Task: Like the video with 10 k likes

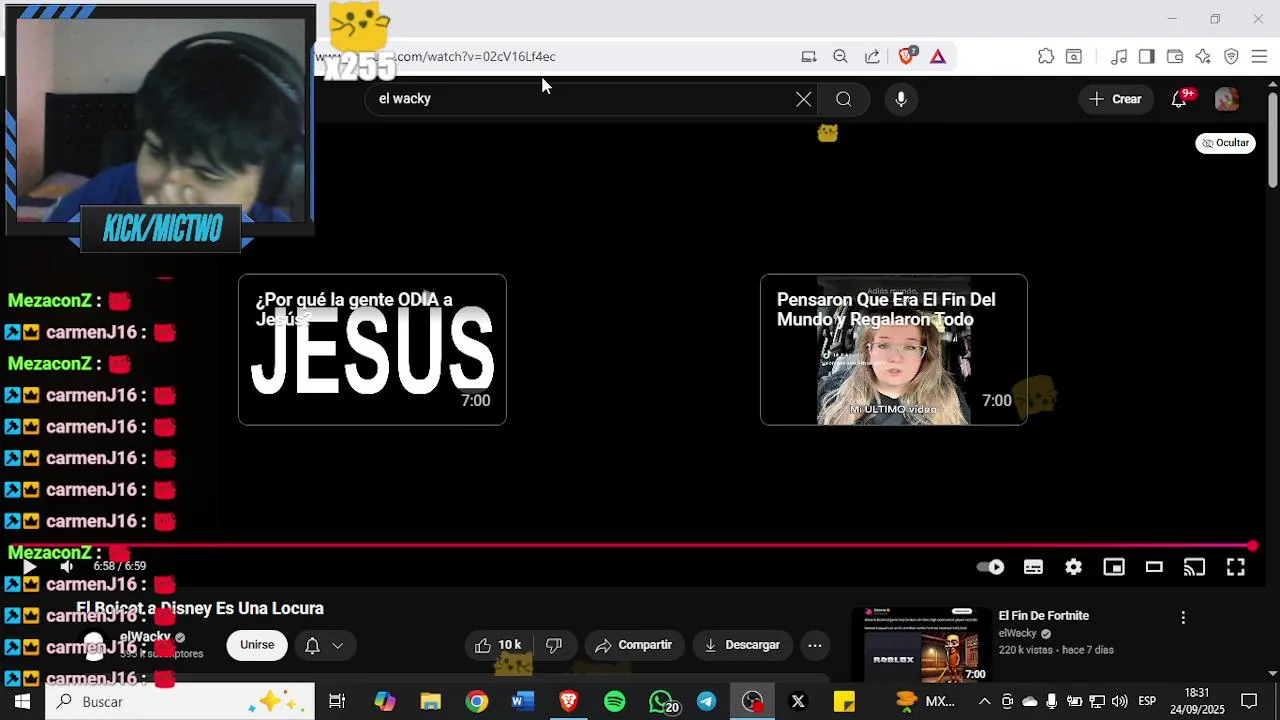Action: 498,645
